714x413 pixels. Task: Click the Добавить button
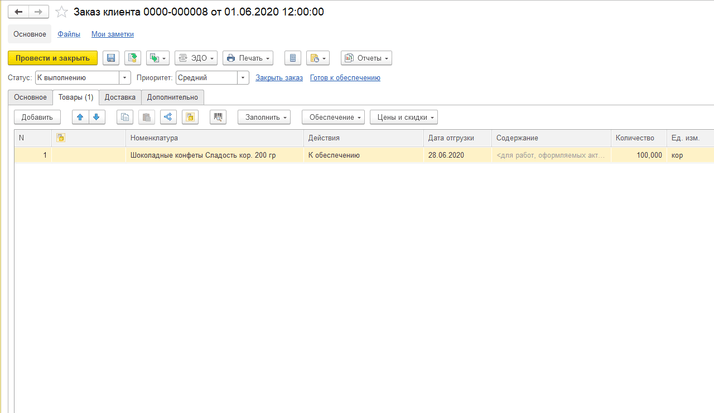[x=37, y=117]
